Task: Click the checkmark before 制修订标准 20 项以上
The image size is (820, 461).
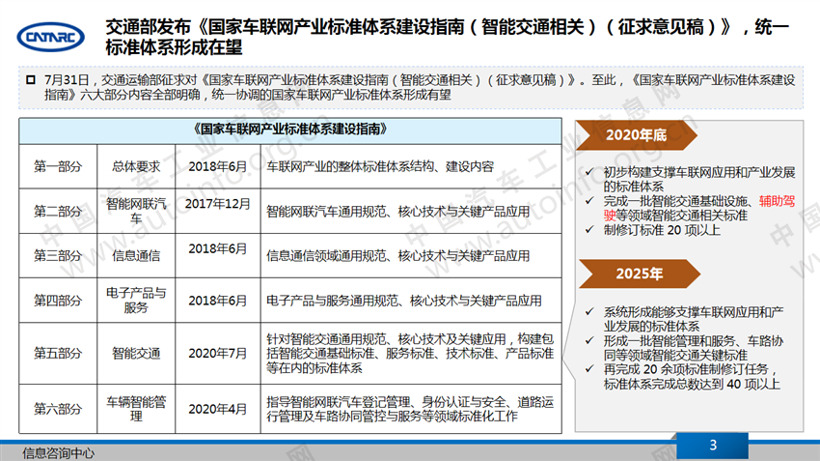Action: (590, 229)
